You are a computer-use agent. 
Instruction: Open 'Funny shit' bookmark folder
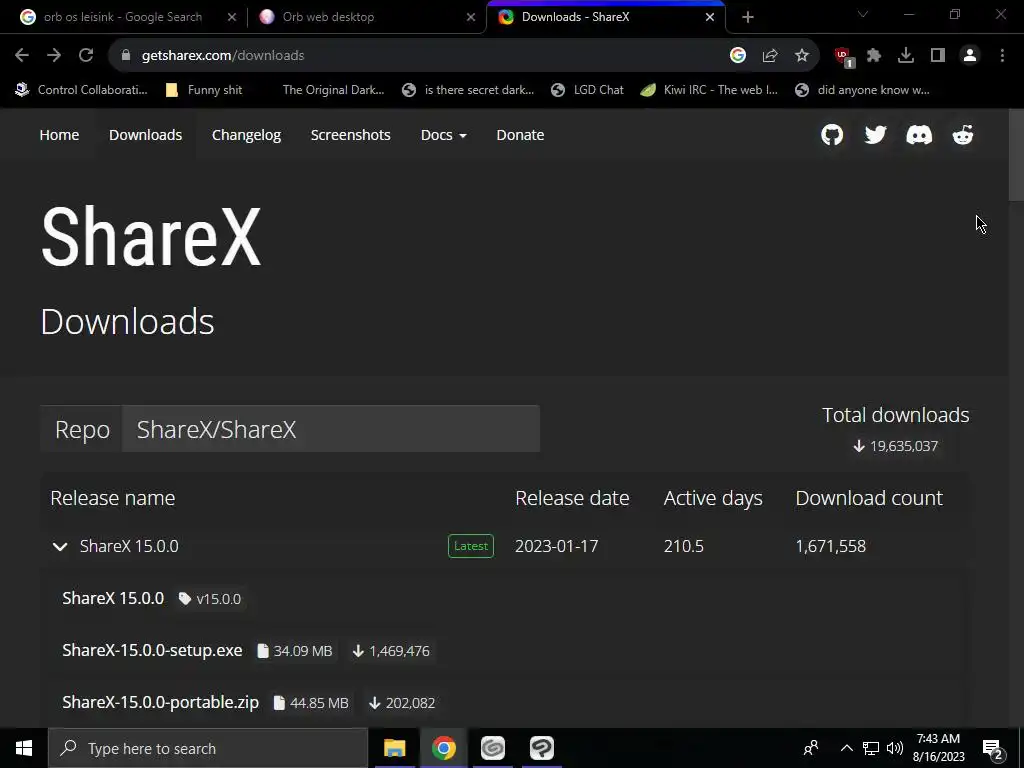coord(204,90)
